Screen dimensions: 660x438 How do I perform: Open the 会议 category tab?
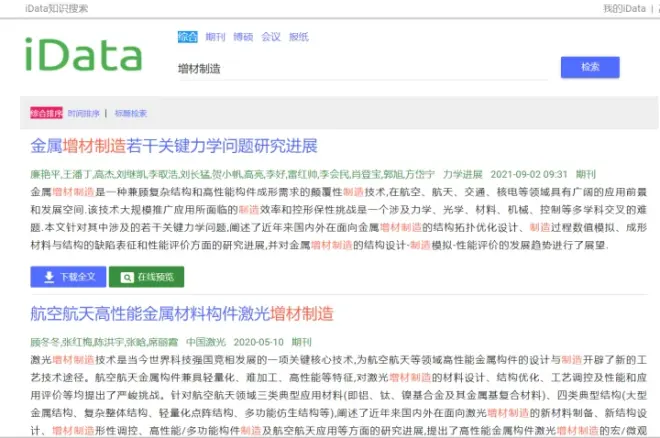(x=271, y=37)
